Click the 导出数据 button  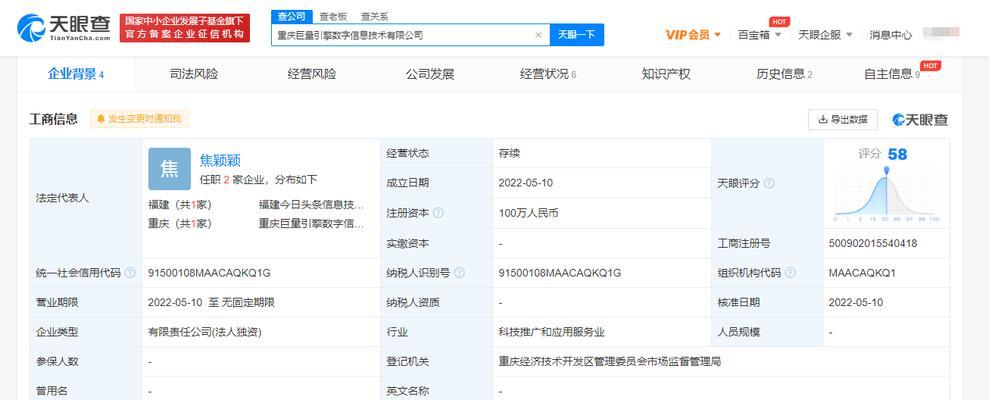pyautogui.click(x=843, y=119)
